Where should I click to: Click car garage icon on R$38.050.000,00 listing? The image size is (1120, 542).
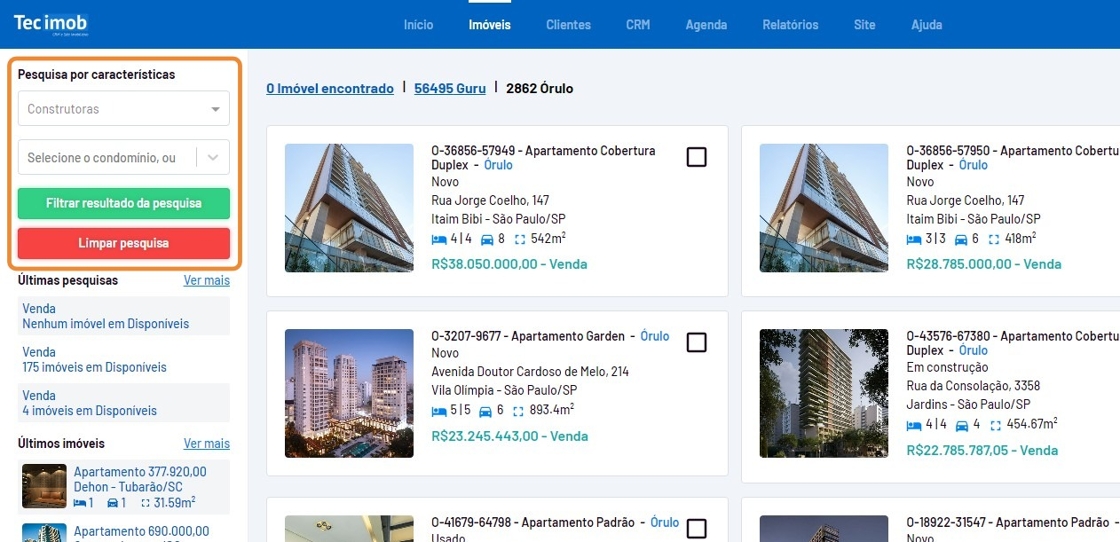tap(486, 240)
